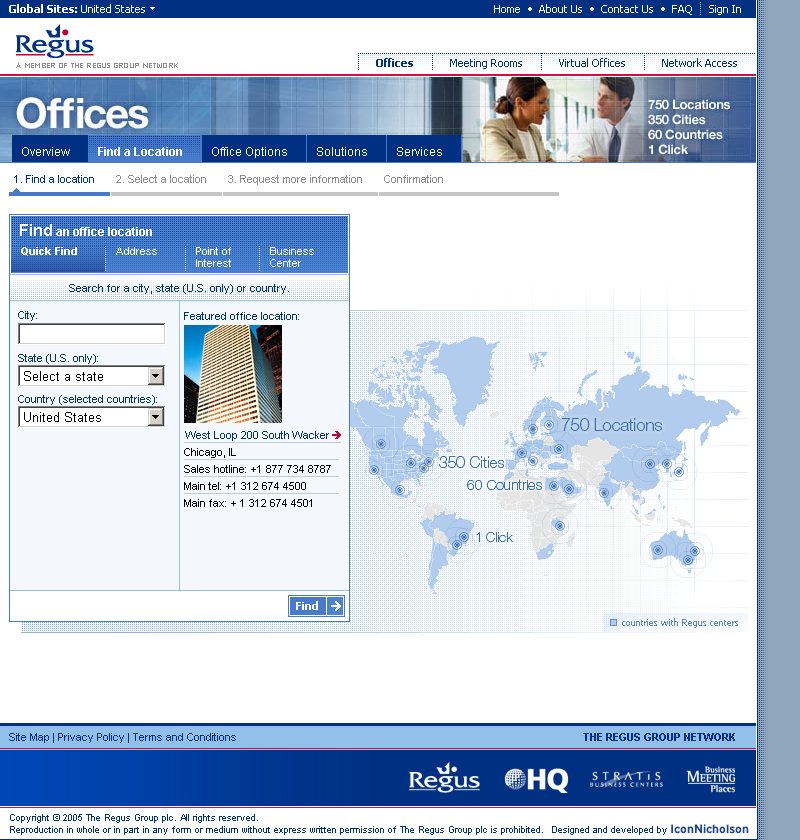Click the 1 Click map label
This screenshot has height=840, width=800.
tap(494, 537)
